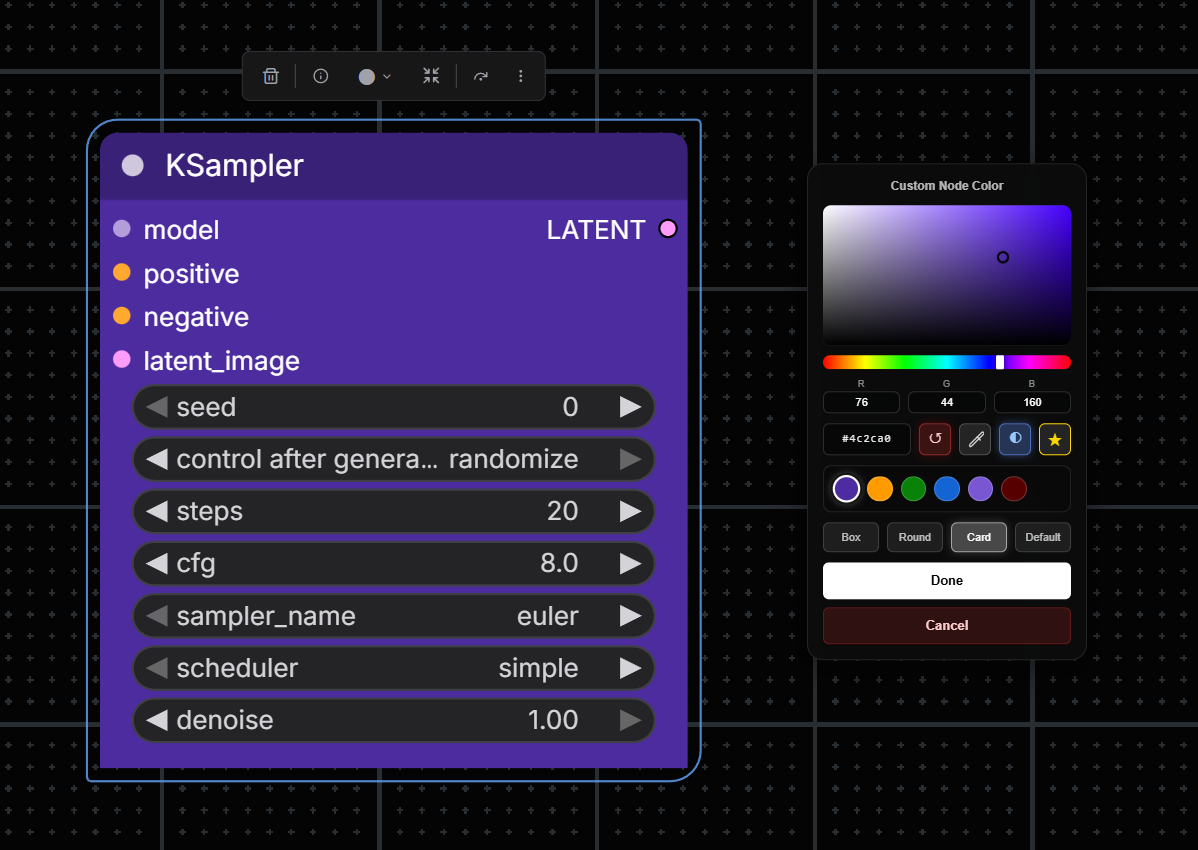Click the yellow star favorite icon

point(1055,439)
